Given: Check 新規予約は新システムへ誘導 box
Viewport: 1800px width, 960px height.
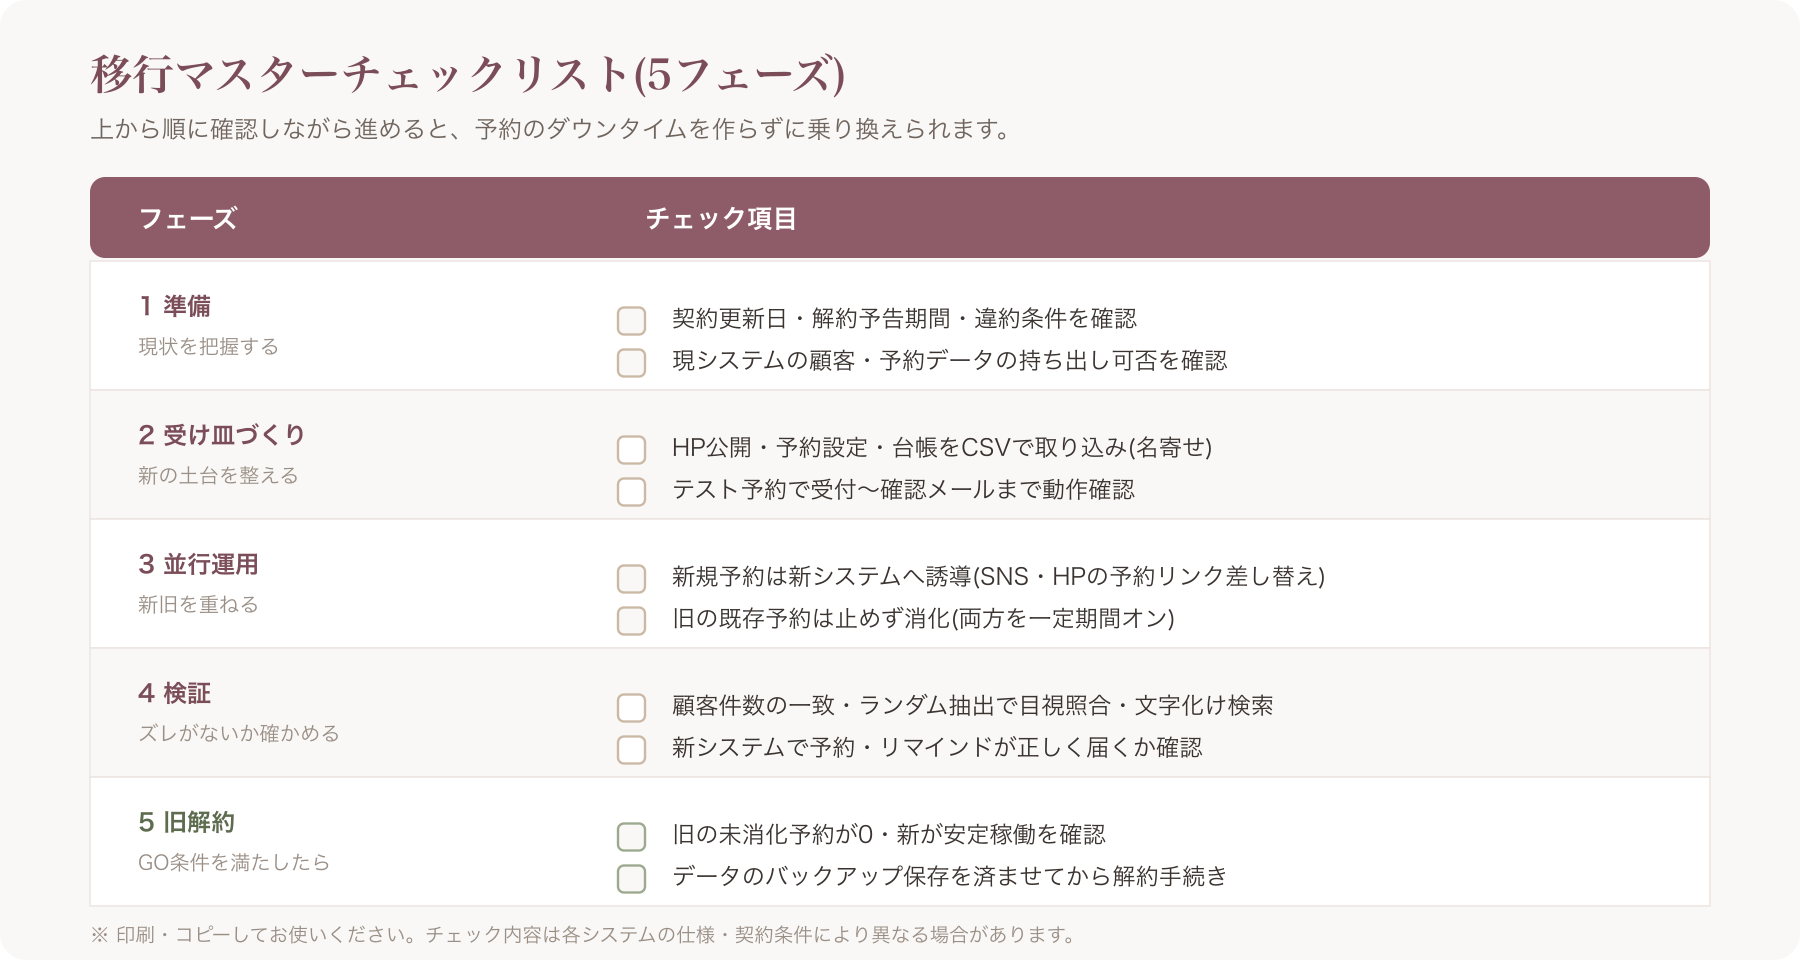Looking at the screenshot, I should (631, 578).
